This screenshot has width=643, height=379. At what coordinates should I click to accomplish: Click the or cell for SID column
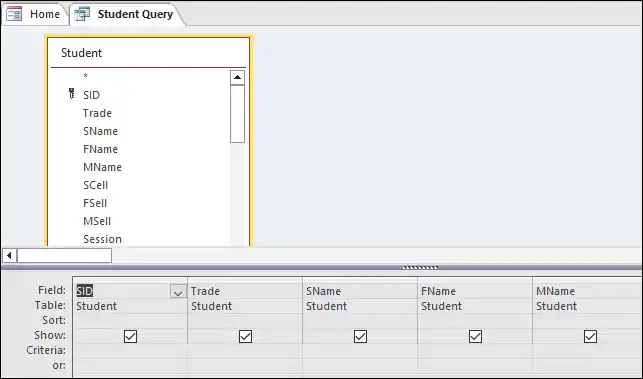pos(130,366)
